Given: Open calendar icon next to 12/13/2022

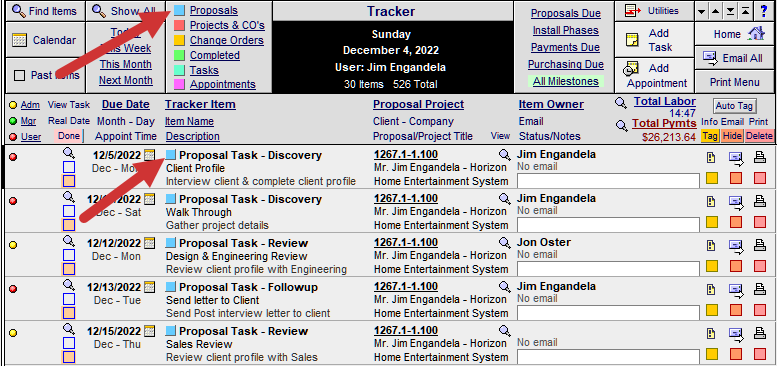Looking at the screenshot, I should click(149, 287).
